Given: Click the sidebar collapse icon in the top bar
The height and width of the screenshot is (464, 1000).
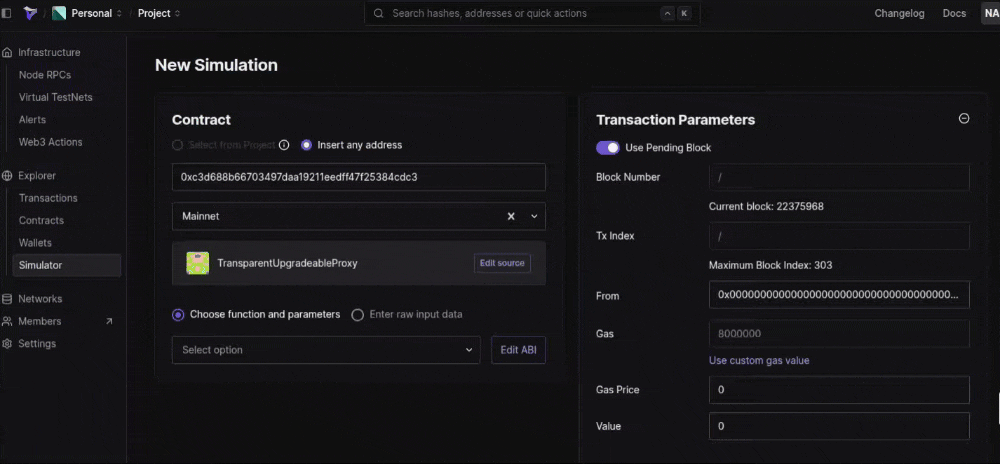Looking at the screenshot, I should click(x=8, y=14).
